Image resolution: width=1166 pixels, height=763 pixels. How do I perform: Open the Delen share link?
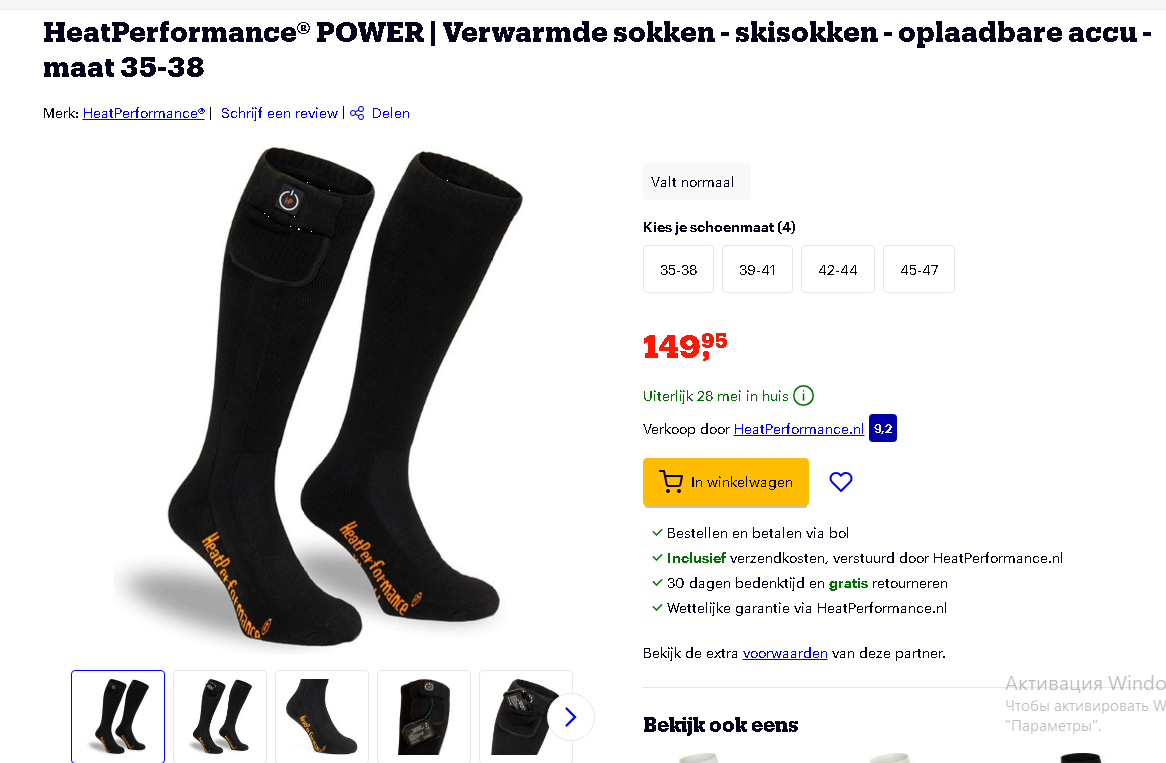tap(390, 113)
